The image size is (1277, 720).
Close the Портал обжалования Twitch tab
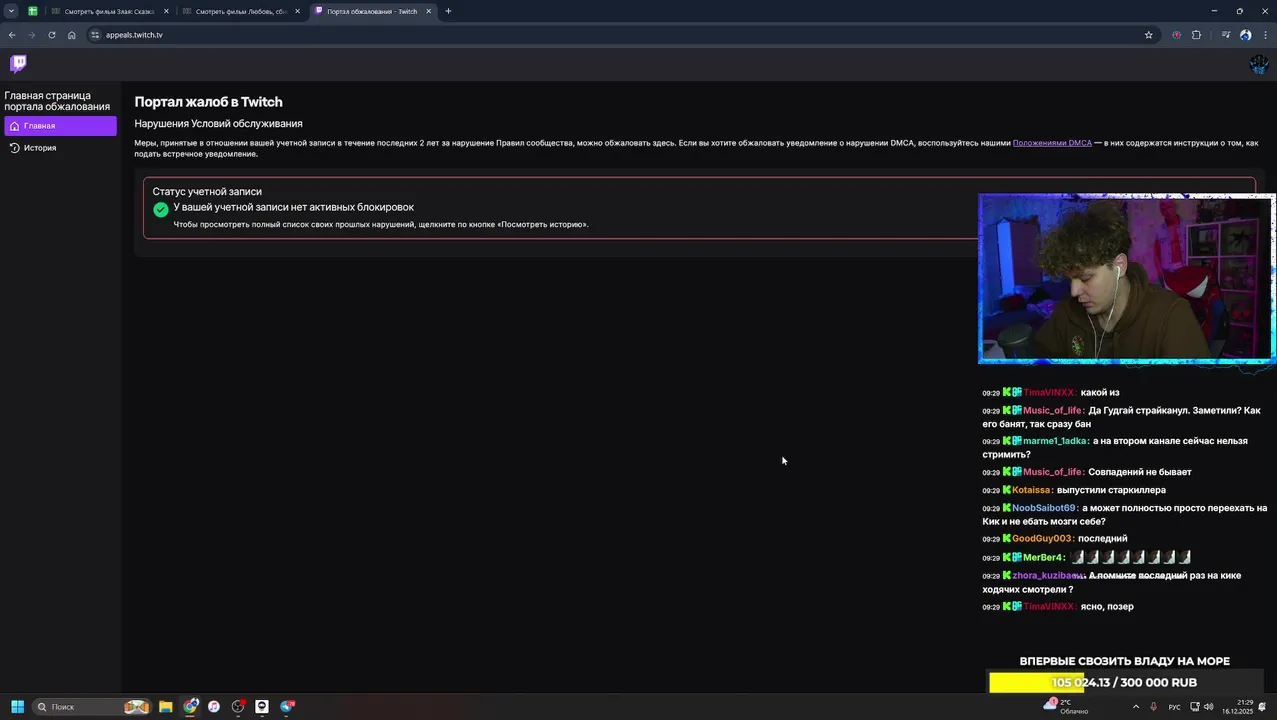428,11
